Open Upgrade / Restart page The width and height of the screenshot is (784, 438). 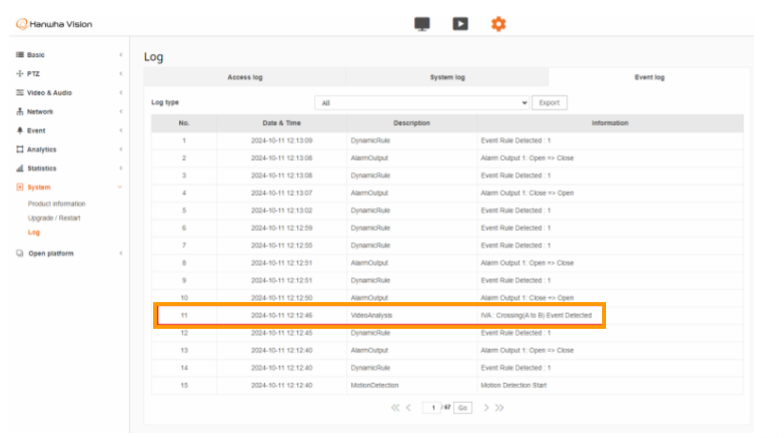(53, 218)
